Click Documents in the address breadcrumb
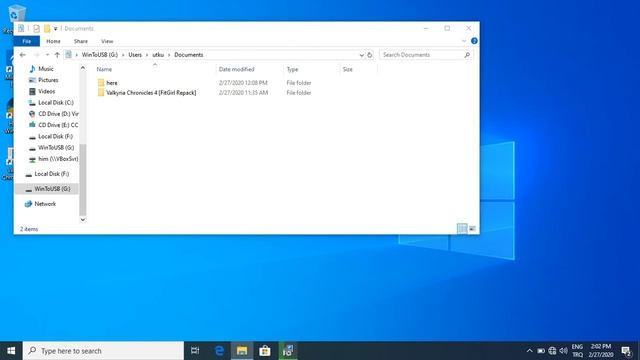This screenshot has width=640, height=360. point(189,55)
